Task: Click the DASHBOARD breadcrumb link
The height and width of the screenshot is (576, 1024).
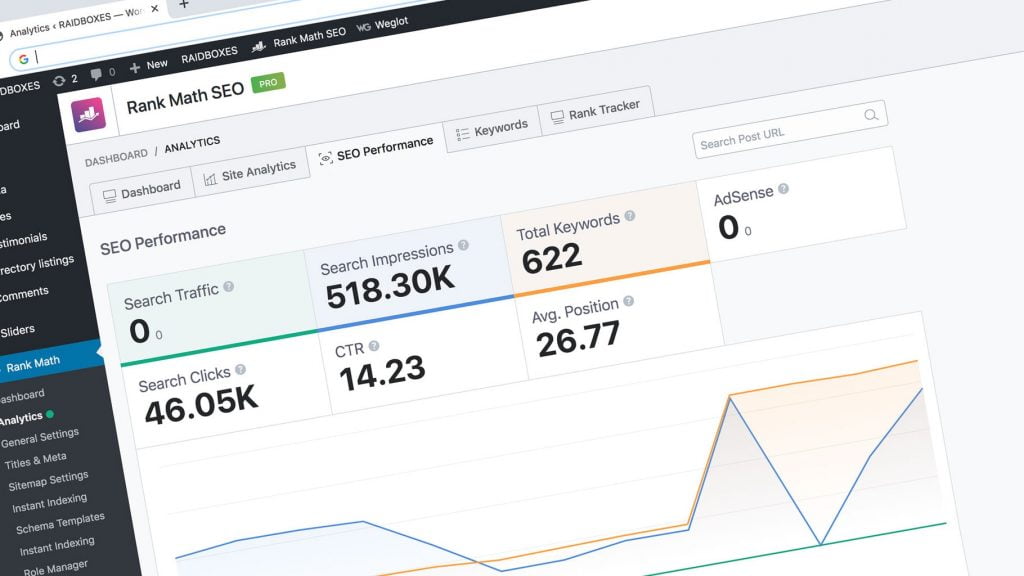Action: pos(115,157)
